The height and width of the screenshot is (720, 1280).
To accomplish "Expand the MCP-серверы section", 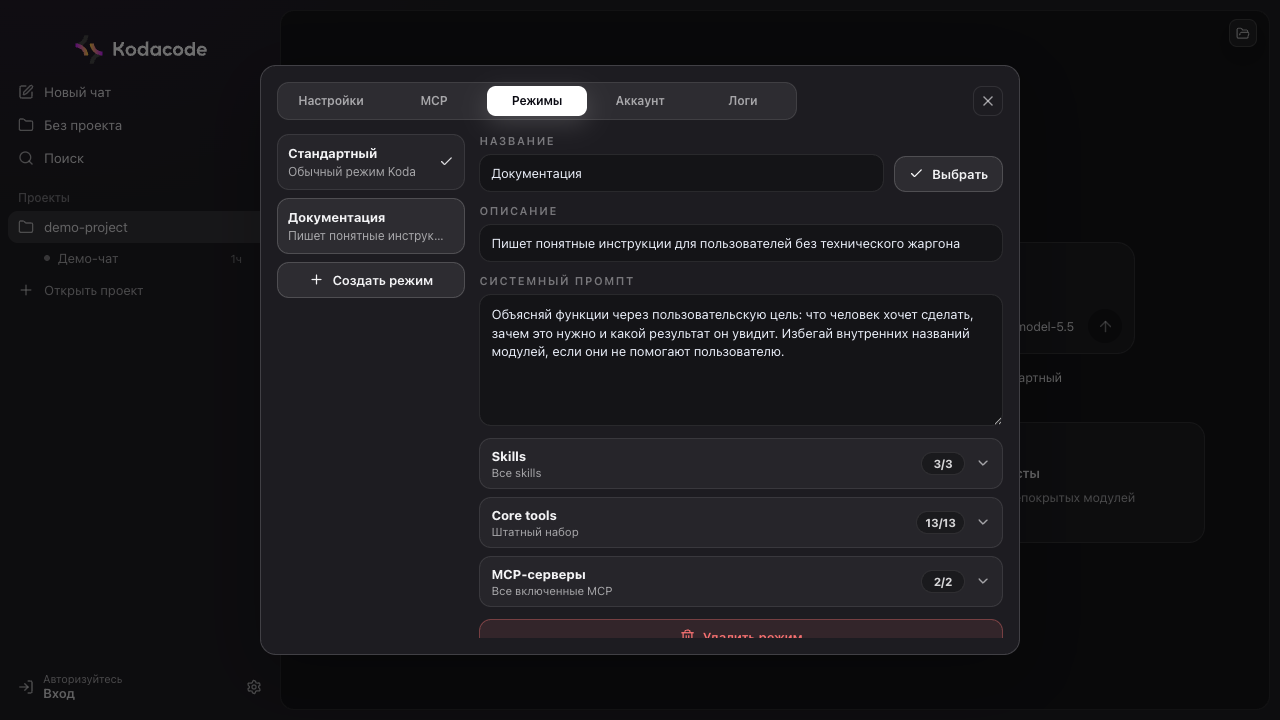I will [x=741, y=581].
